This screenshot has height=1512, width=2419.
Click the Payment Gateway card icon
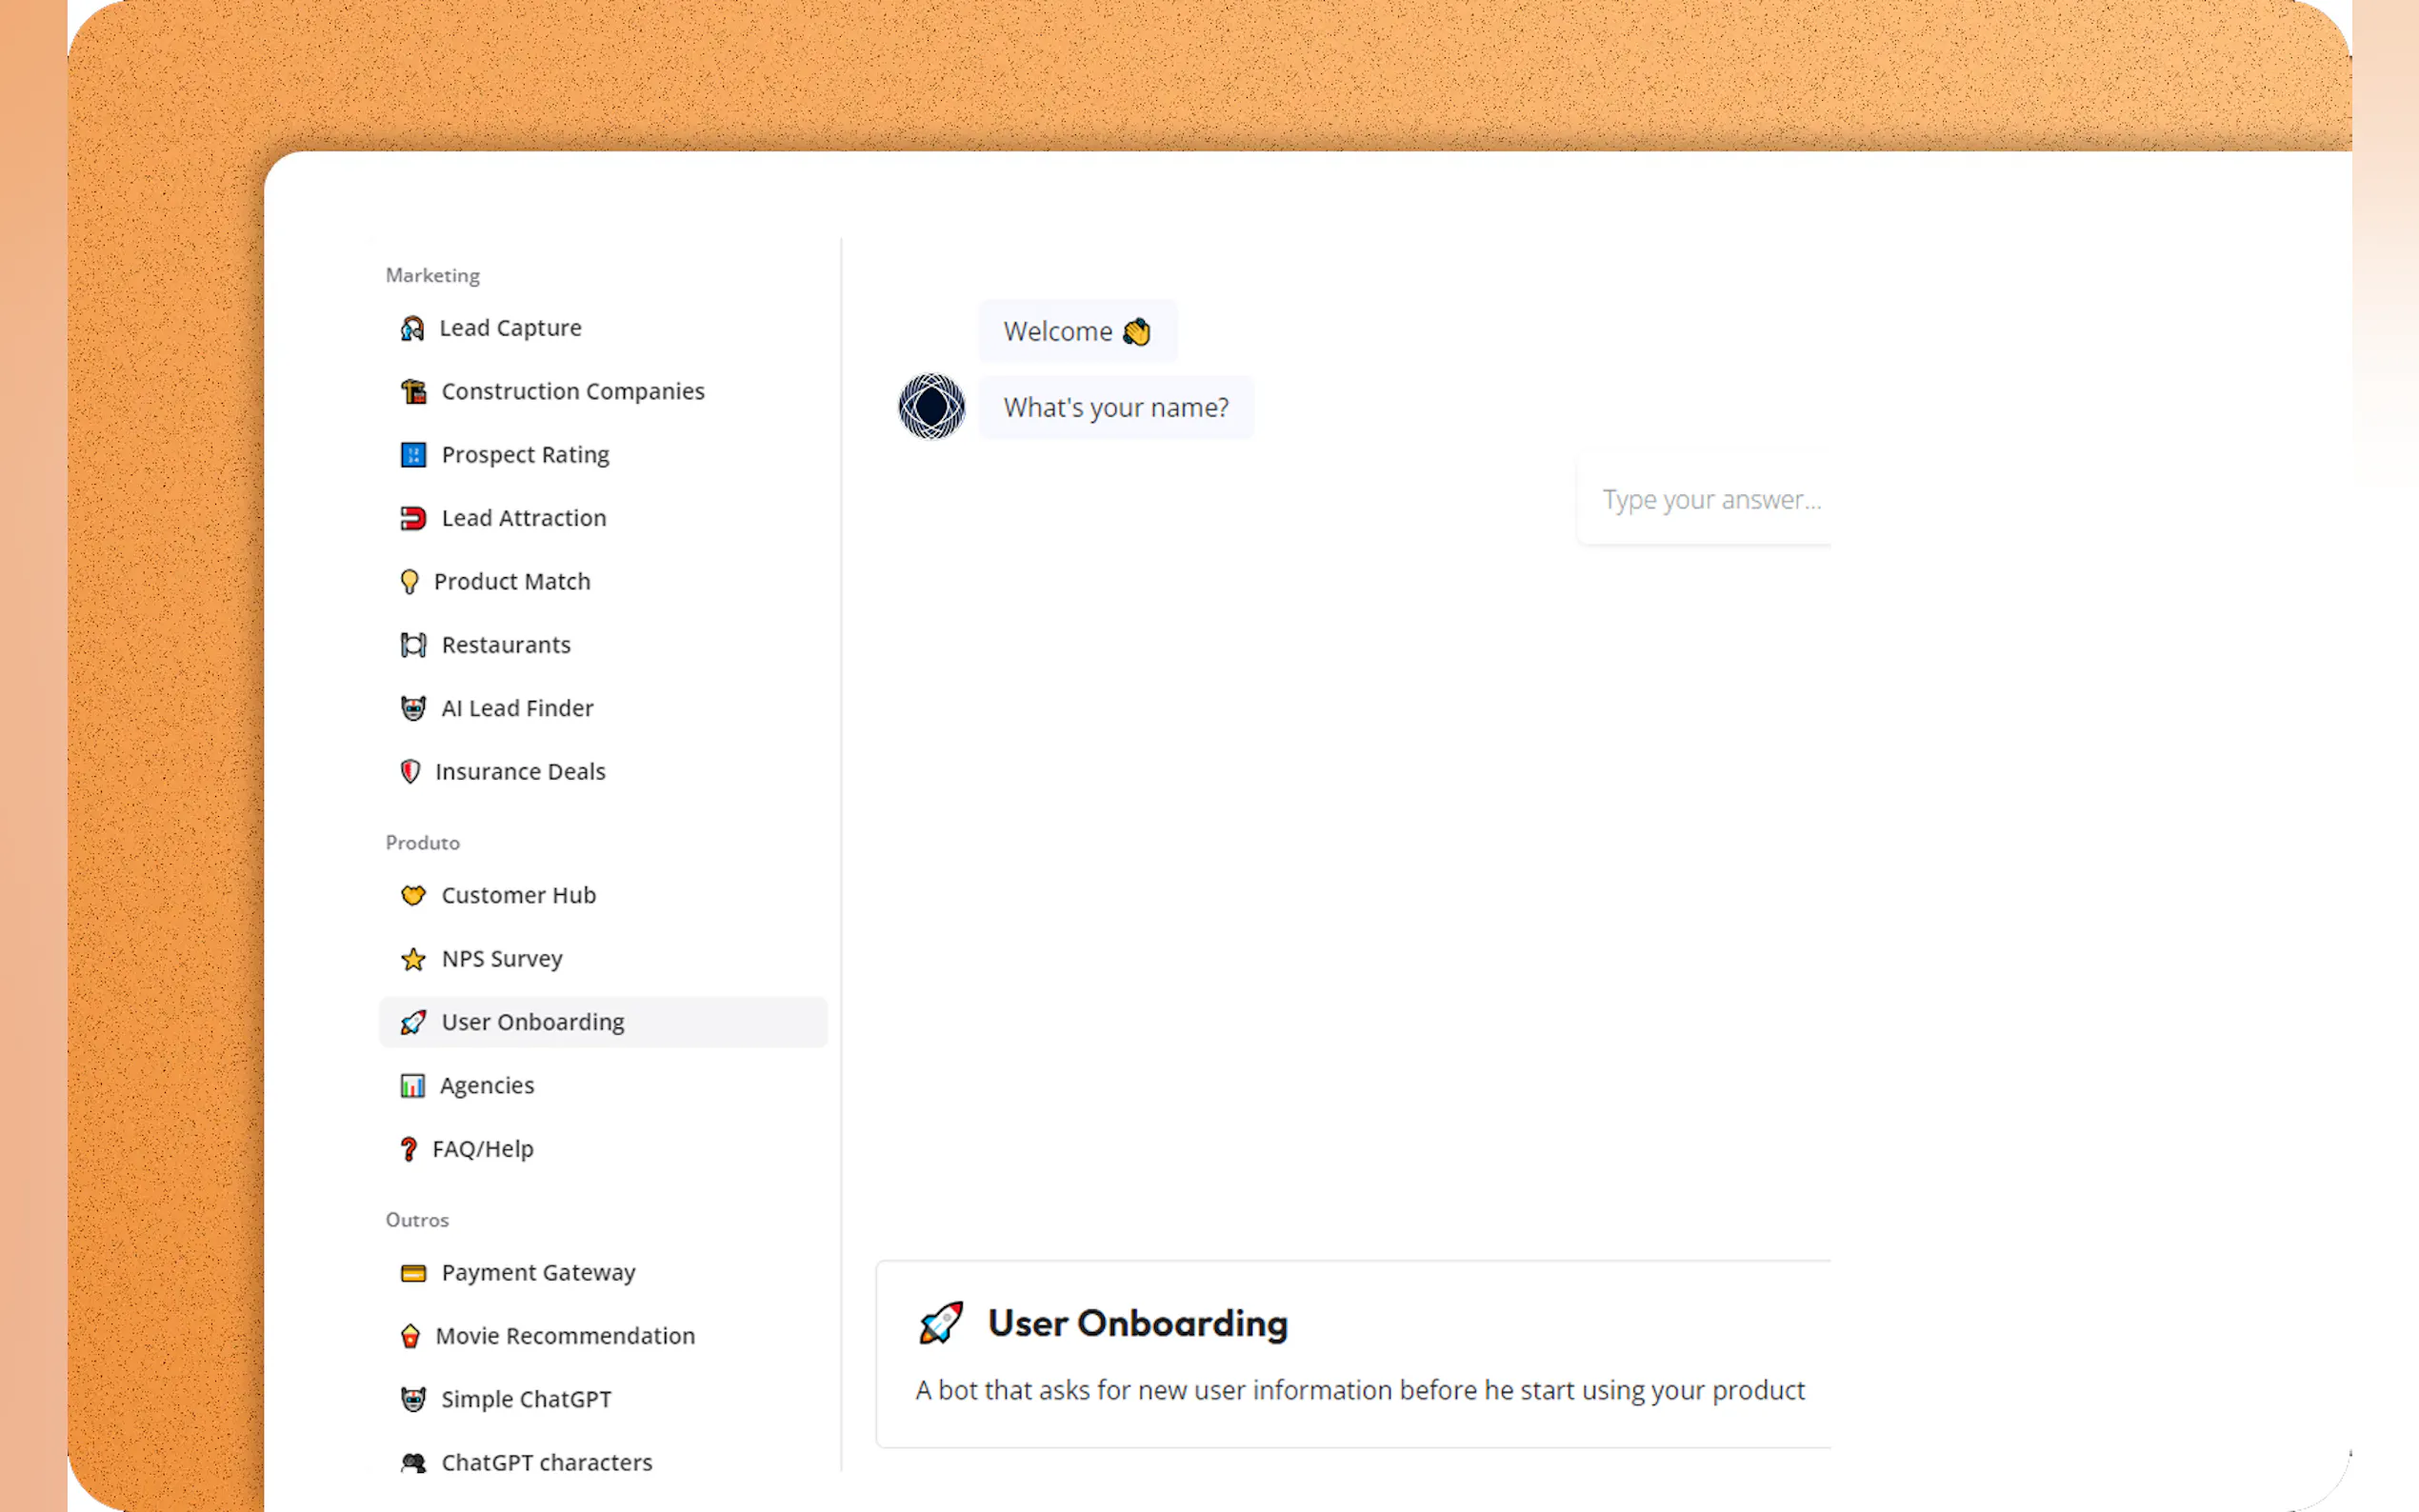coord(413,1273)
